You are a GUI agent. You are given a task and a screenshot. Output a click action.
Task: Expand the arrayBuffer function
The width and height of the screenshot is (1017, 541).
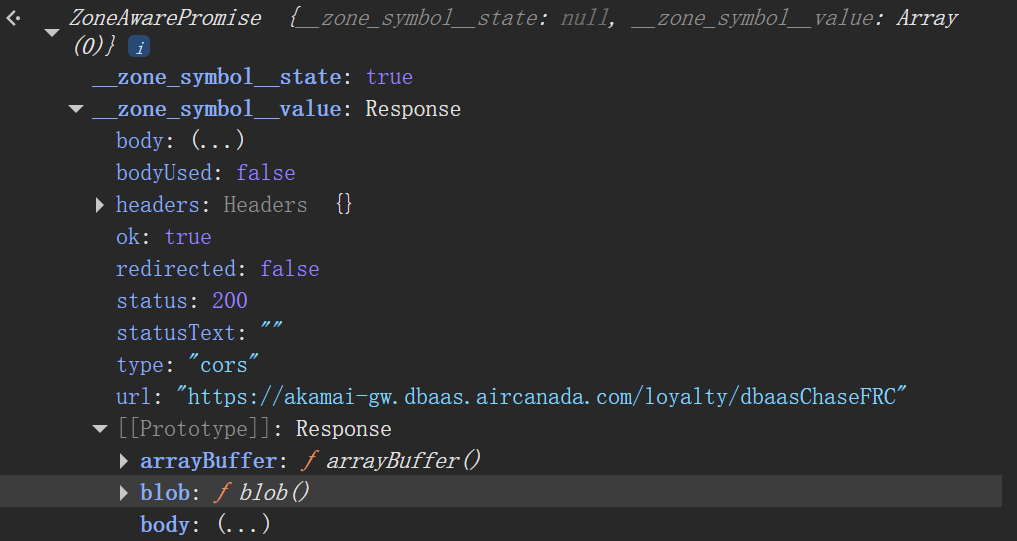pos(124,461)
